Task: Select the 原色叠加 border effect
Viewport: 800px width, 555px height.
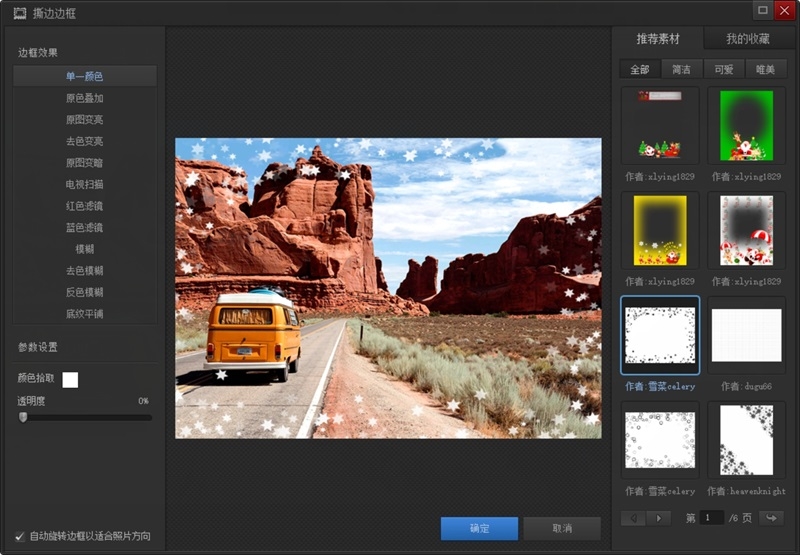Action: point(85,98)
